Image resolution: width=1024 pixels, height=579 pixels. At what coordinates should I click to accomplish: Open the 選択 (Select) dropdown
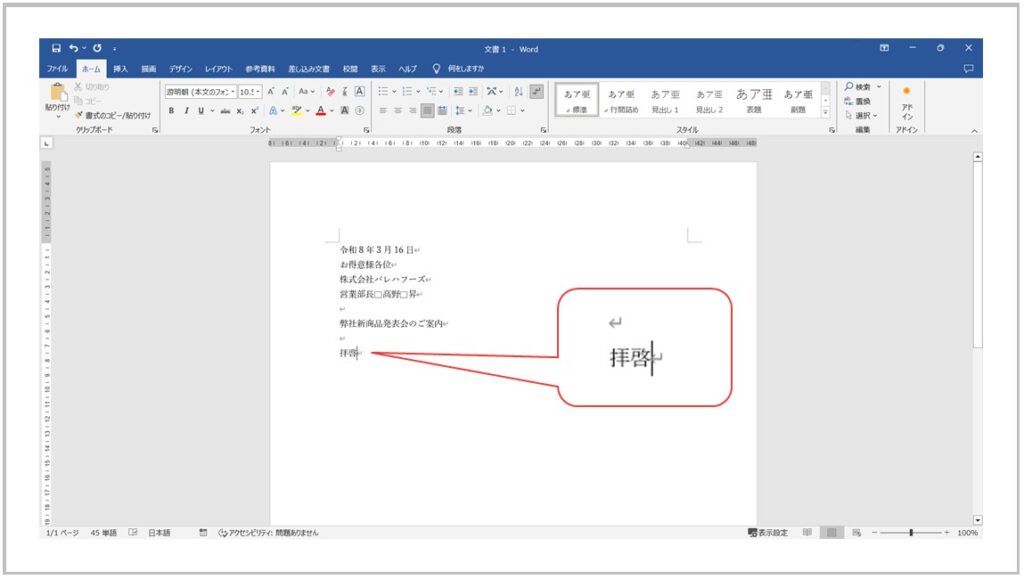point(859,114)
